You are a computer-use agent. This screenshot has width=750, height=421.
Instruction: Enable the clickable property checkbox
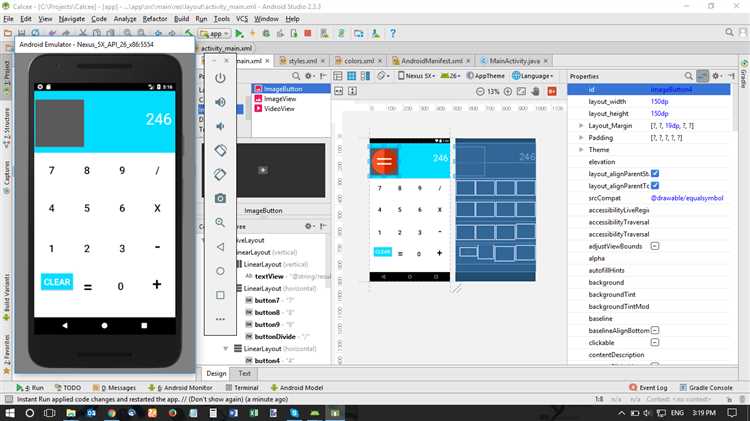(x=655, y=341)
